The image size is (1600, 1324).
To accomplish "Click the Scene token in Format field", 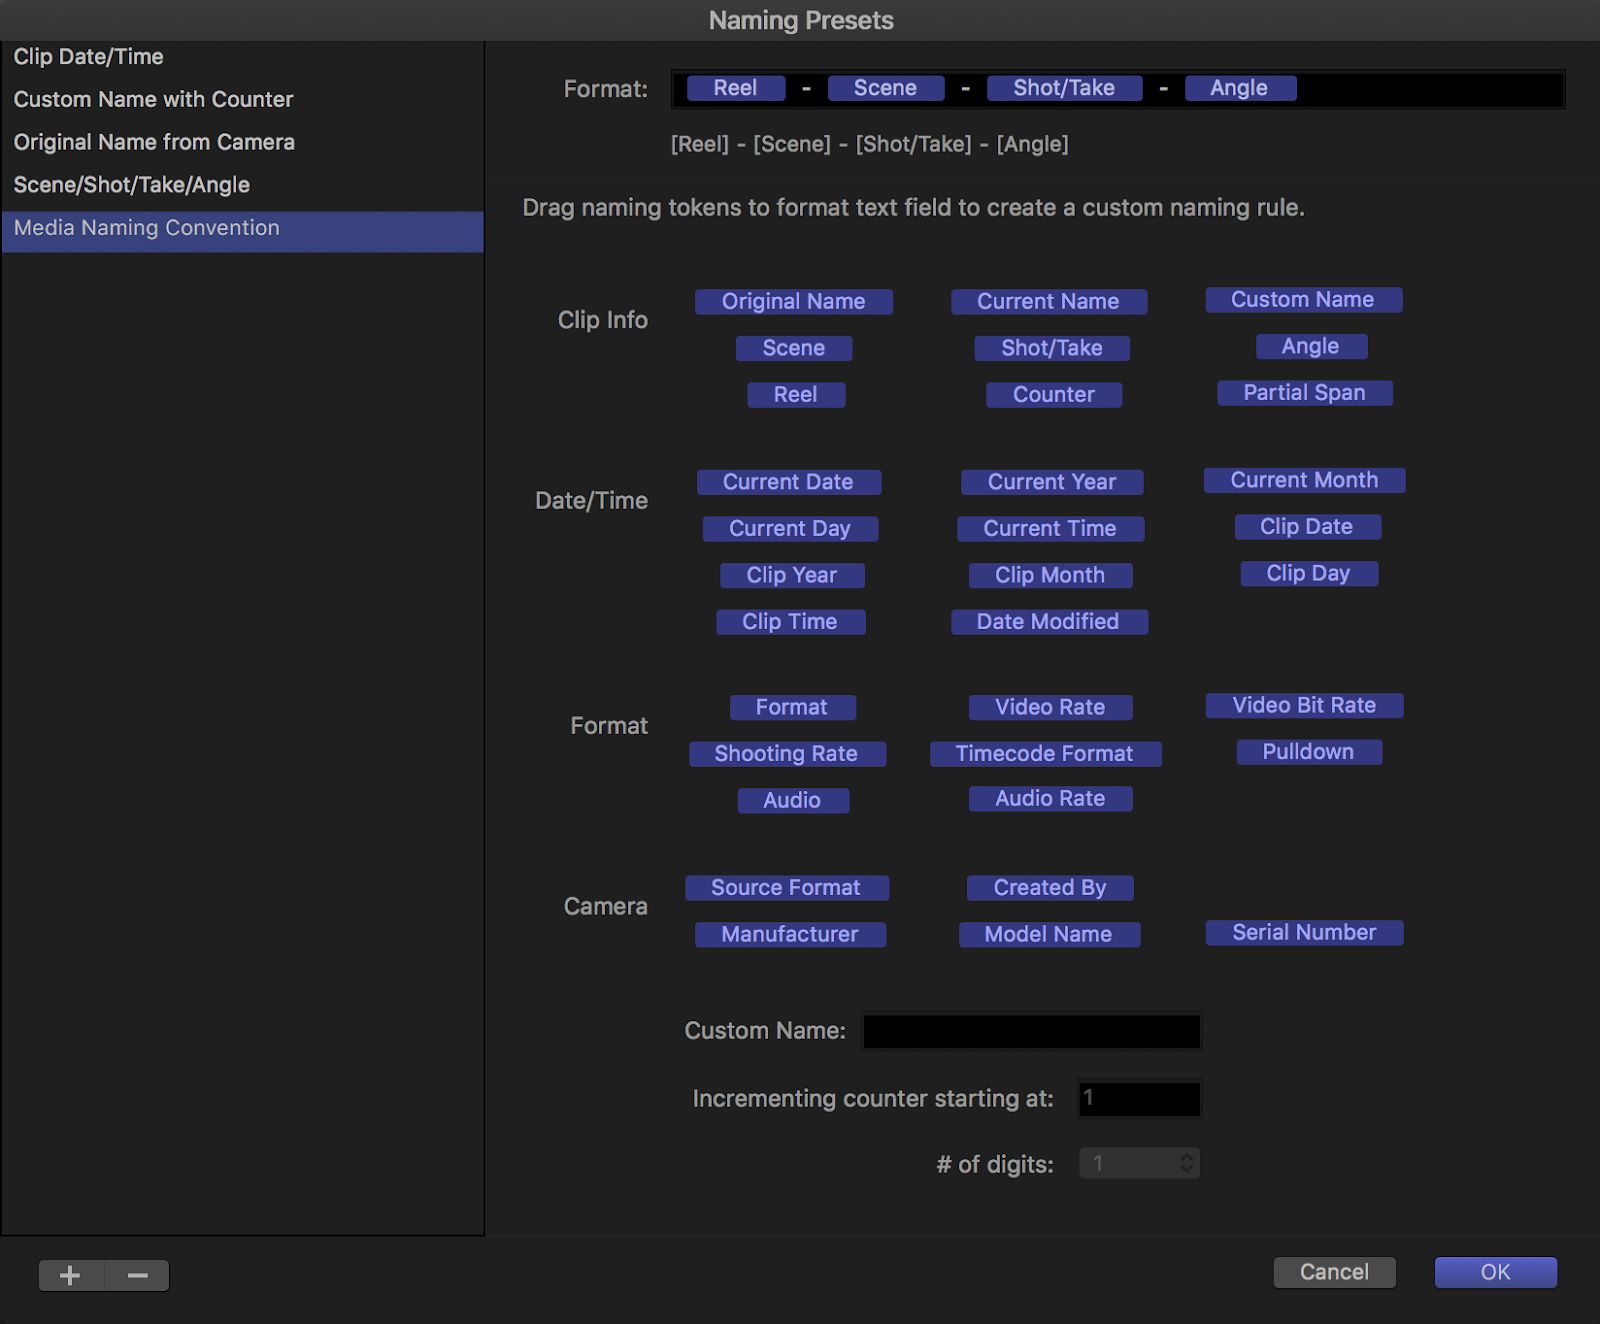I will 885,88.
